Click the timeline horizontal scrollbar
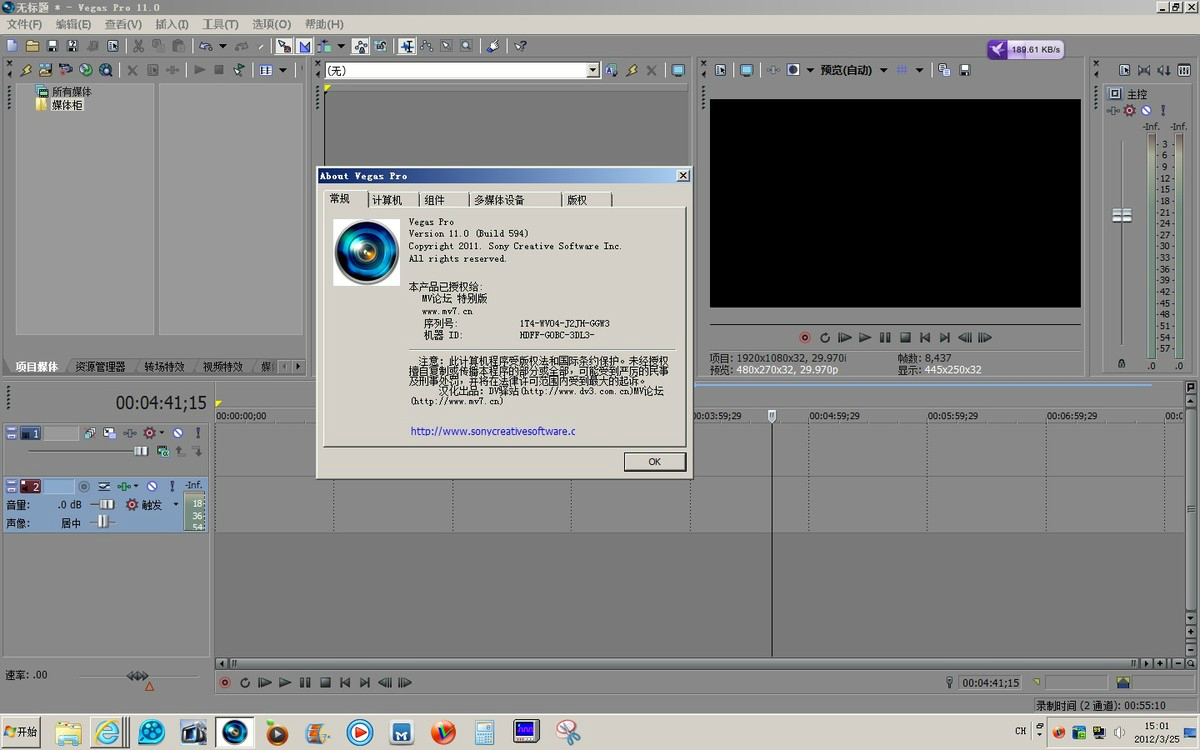This screenshot has width=1200, height=750. (684, 663)
